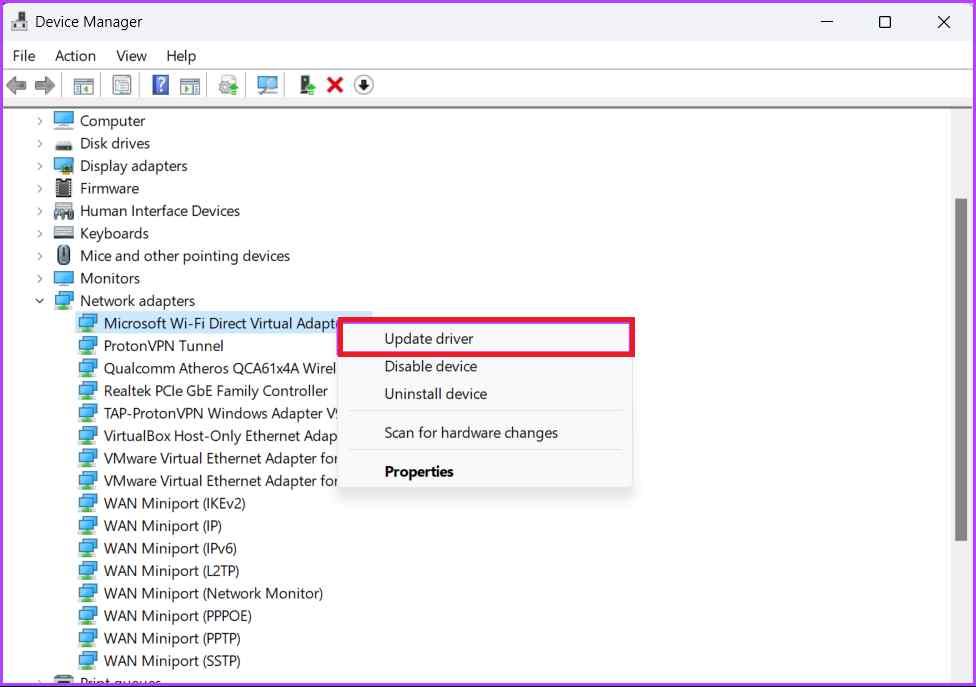Expand Human Interface Devices chevron

(40, 211)
